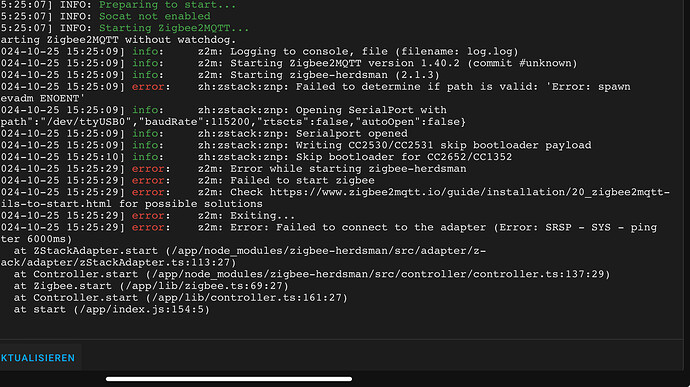The width and height of the screenshot is (690, 387).
Task: Select 'Starting Zigbee2MQTT version 1.40.2' line
Action: click(x=289, y=63)
